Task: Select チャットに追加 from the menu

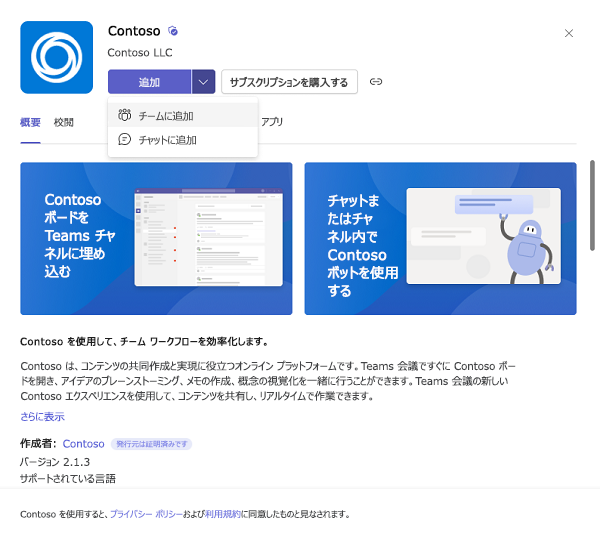Action: (183, 140)
